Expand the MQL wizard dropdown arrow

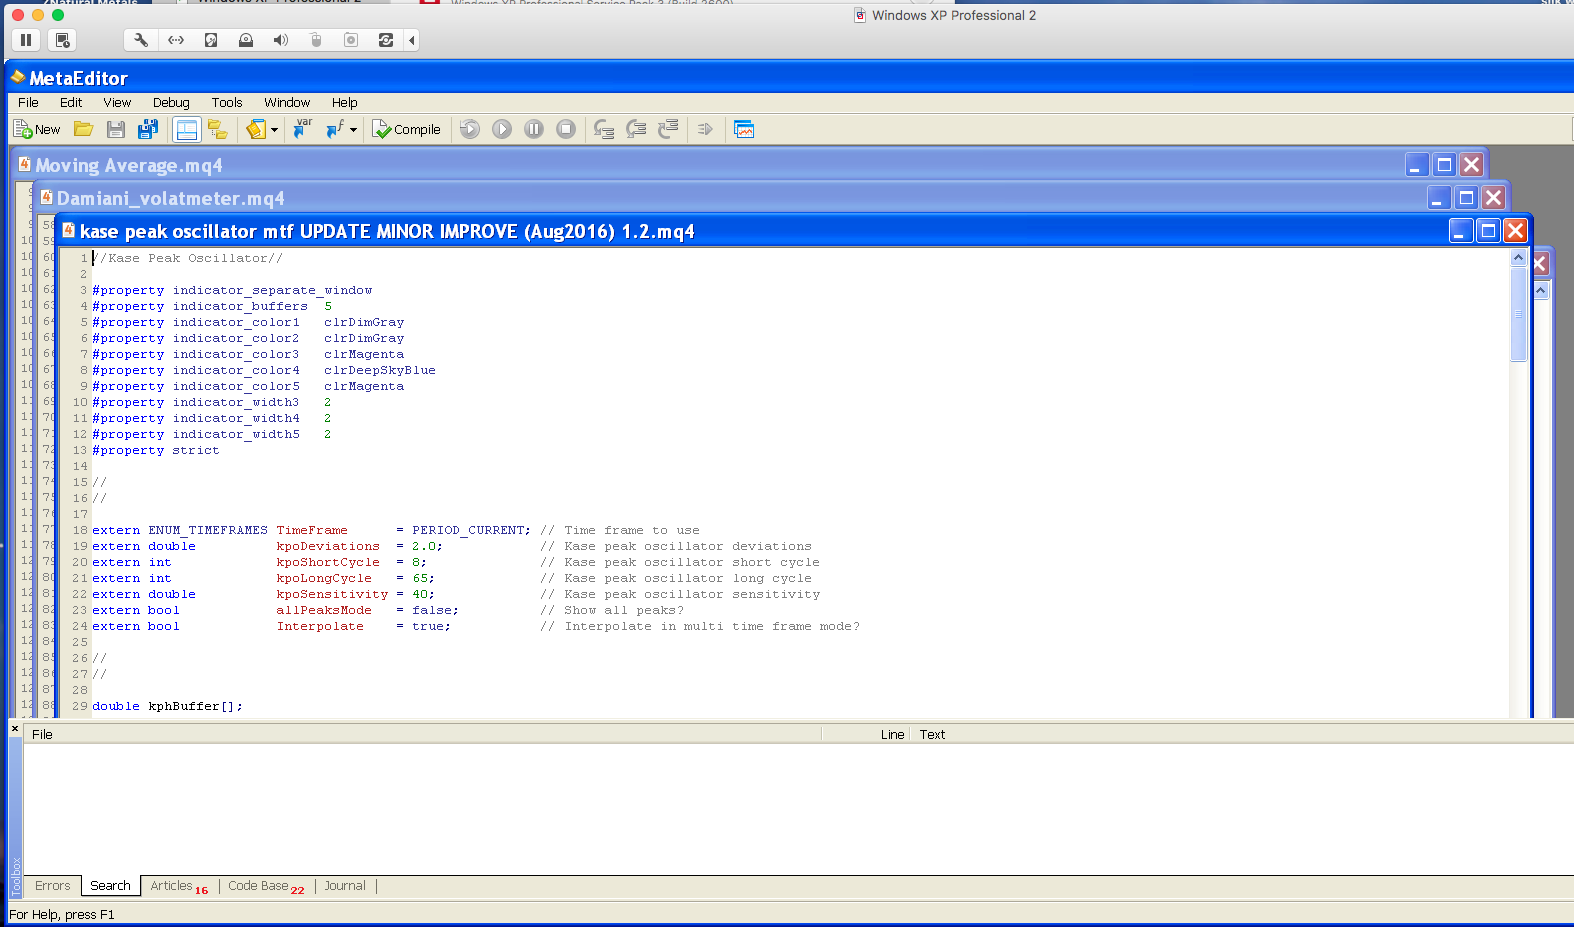click(274, 130)
